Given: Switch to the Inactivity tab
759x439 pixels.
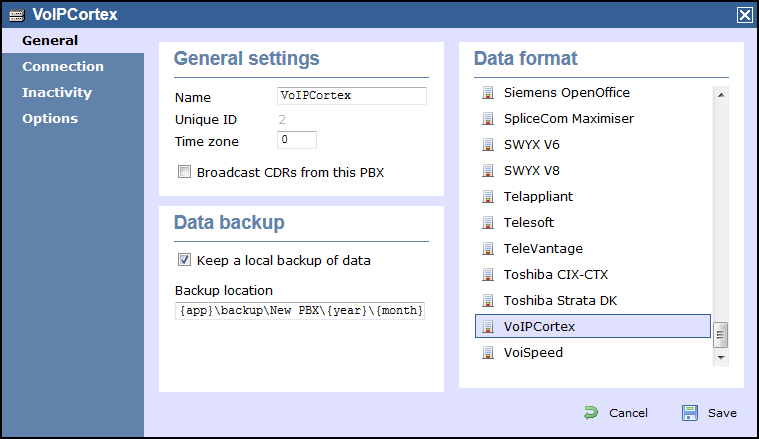Looking at the screenshot, I should [57, 92].
